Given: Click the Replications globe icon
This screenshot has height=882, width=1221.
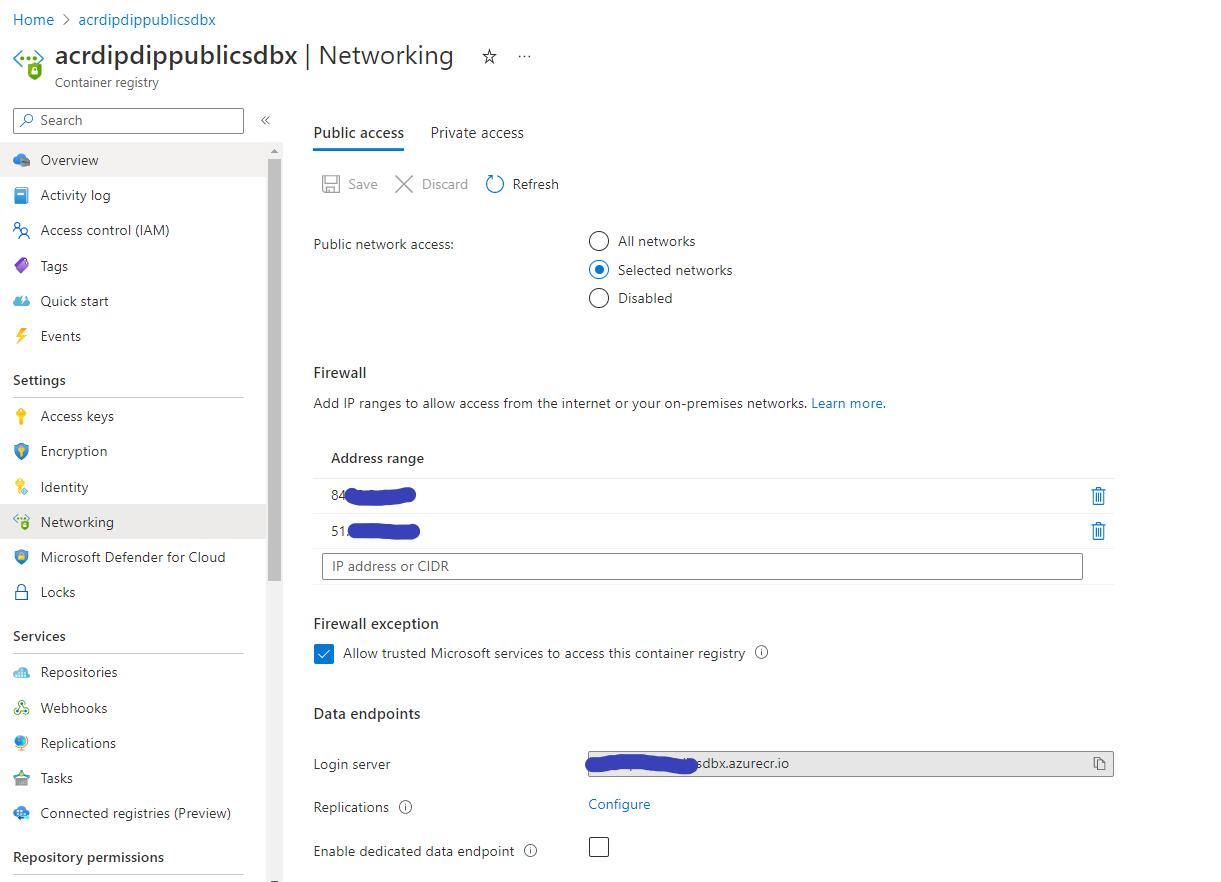Looking at the screenshot, I should [x=21, y=743].
